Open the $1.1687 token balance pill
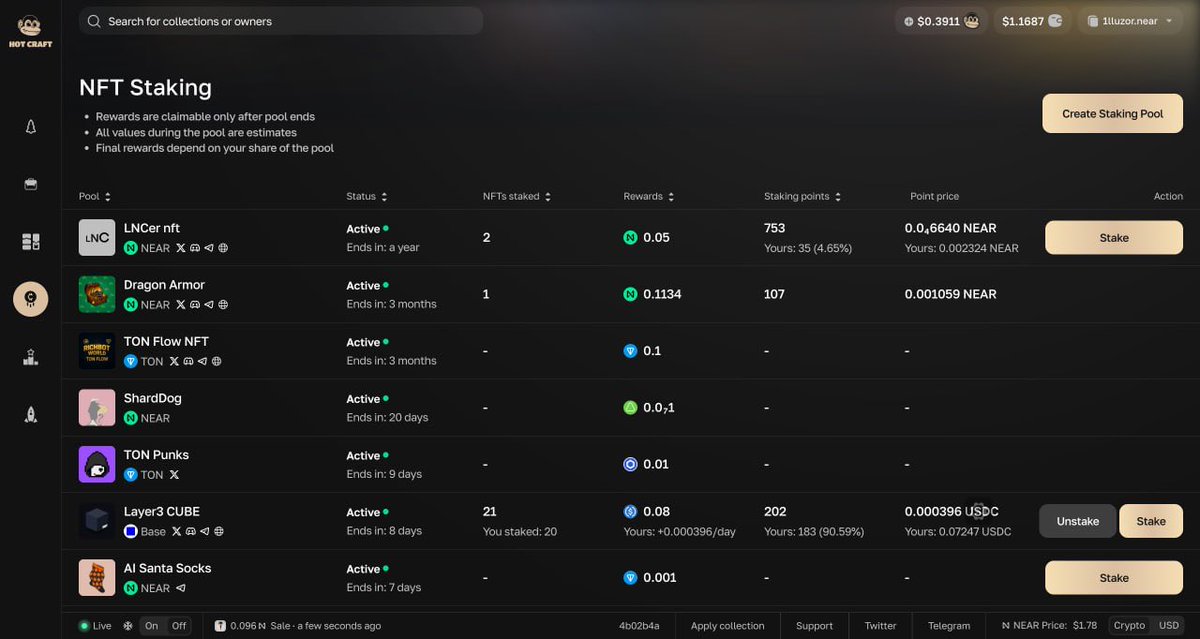Screen dimensions: 1200x639 [x=1032, y=21]
